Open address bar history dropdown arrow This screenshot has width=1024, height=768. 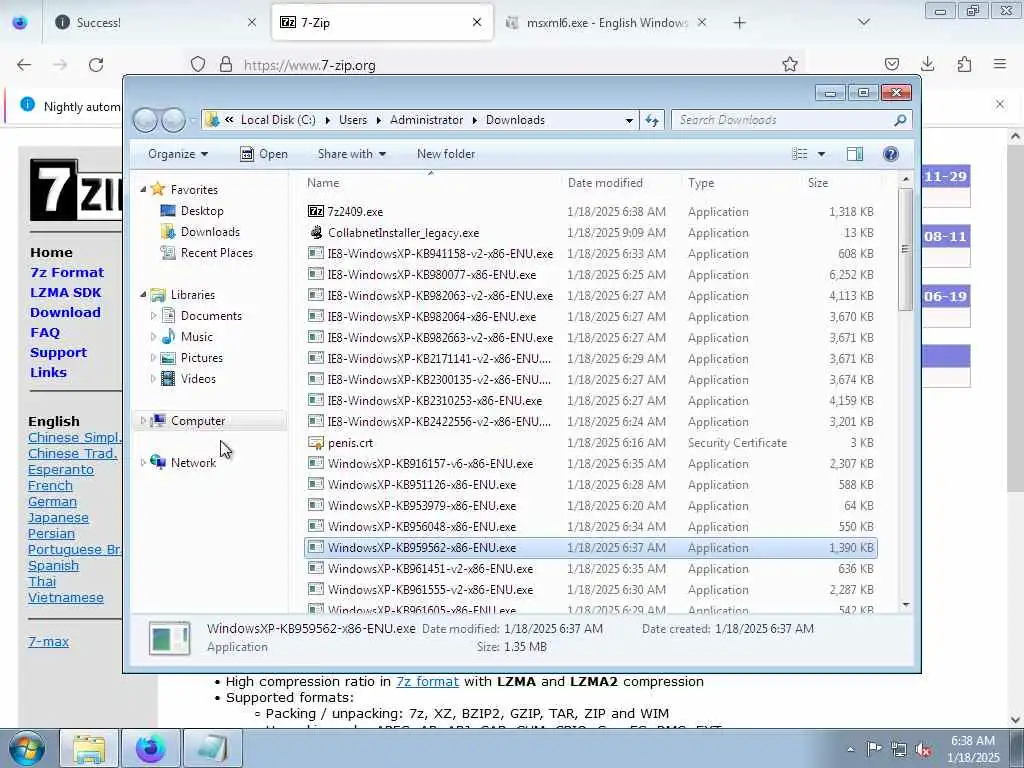coord(629,120)
